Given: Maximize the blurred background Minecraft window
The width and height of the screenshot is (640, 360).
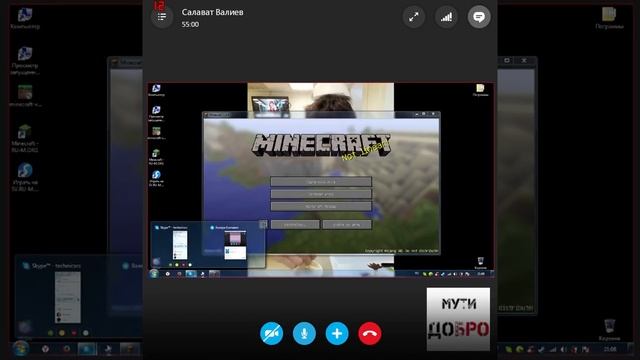Looking at the screenshot, I should click(x=507, y=60).
